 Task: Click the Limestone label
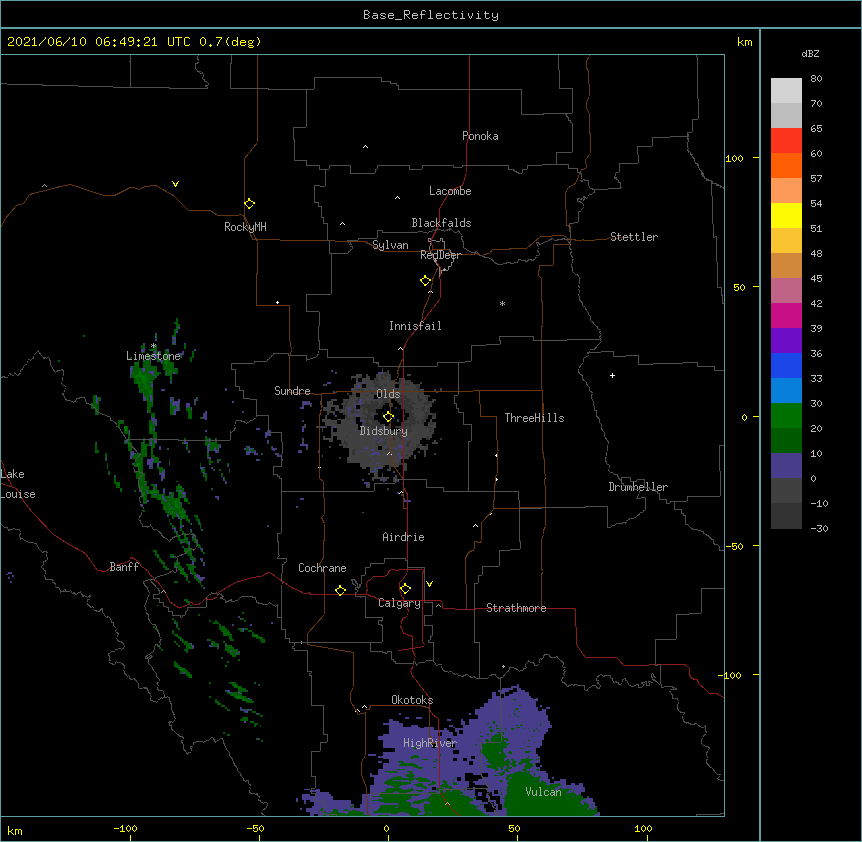click(153, 356)
